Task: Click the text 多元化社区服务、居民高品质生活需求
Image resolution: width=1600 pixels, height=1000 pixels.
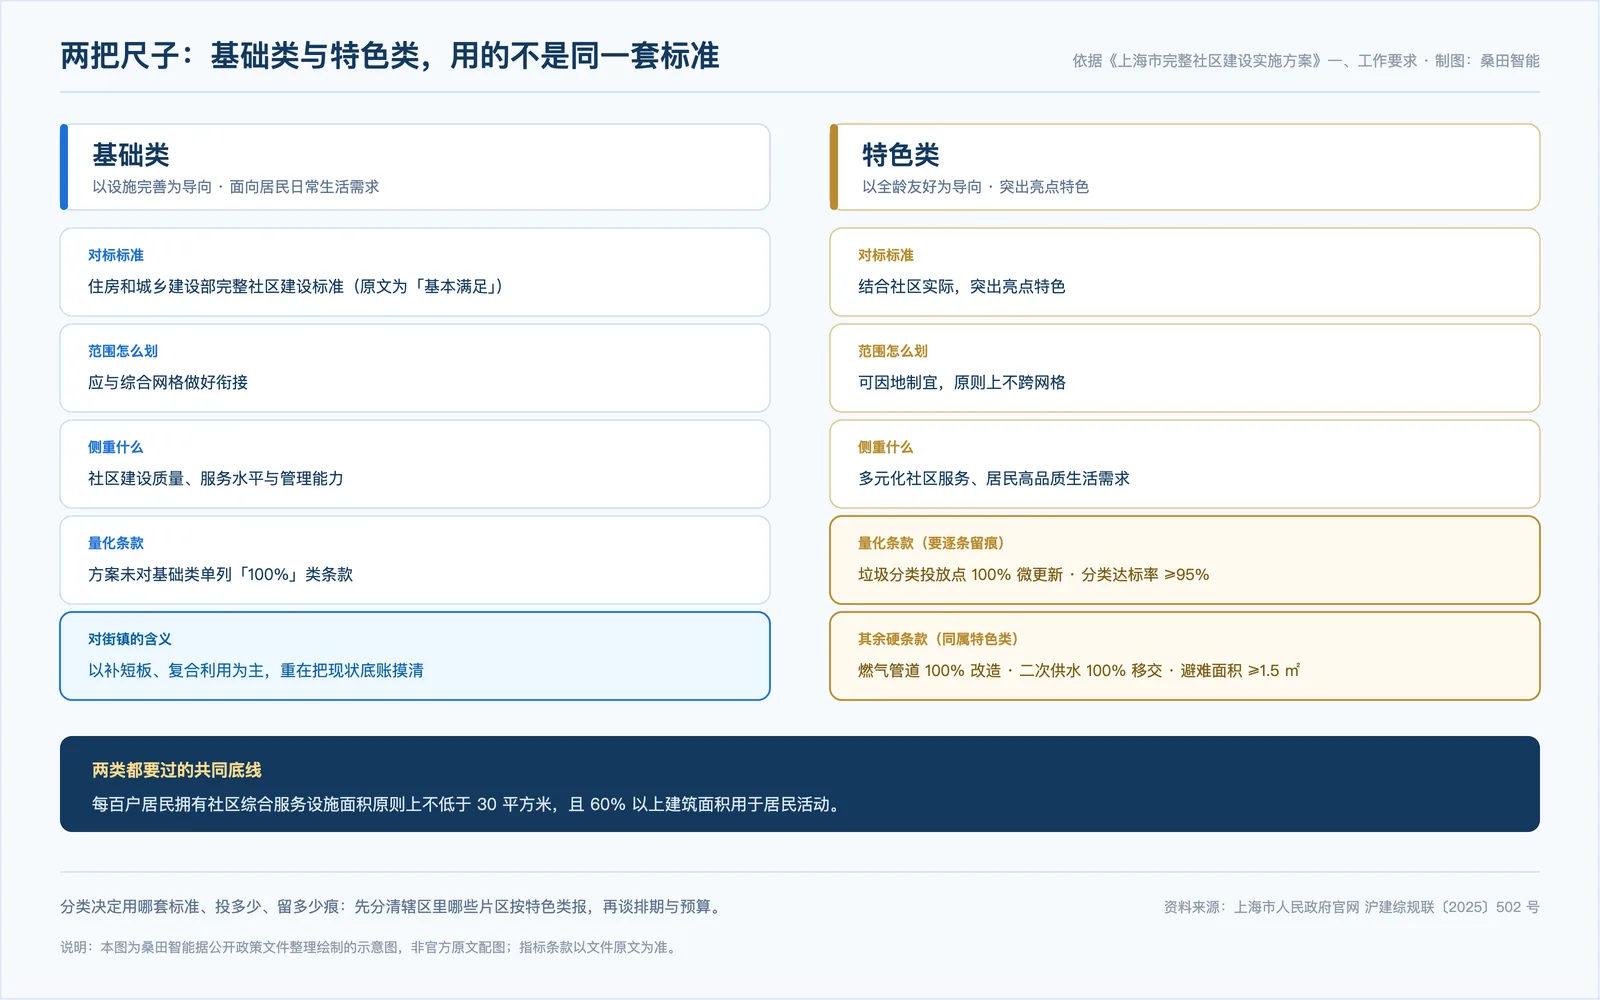Action: click(x=994, y=479)
